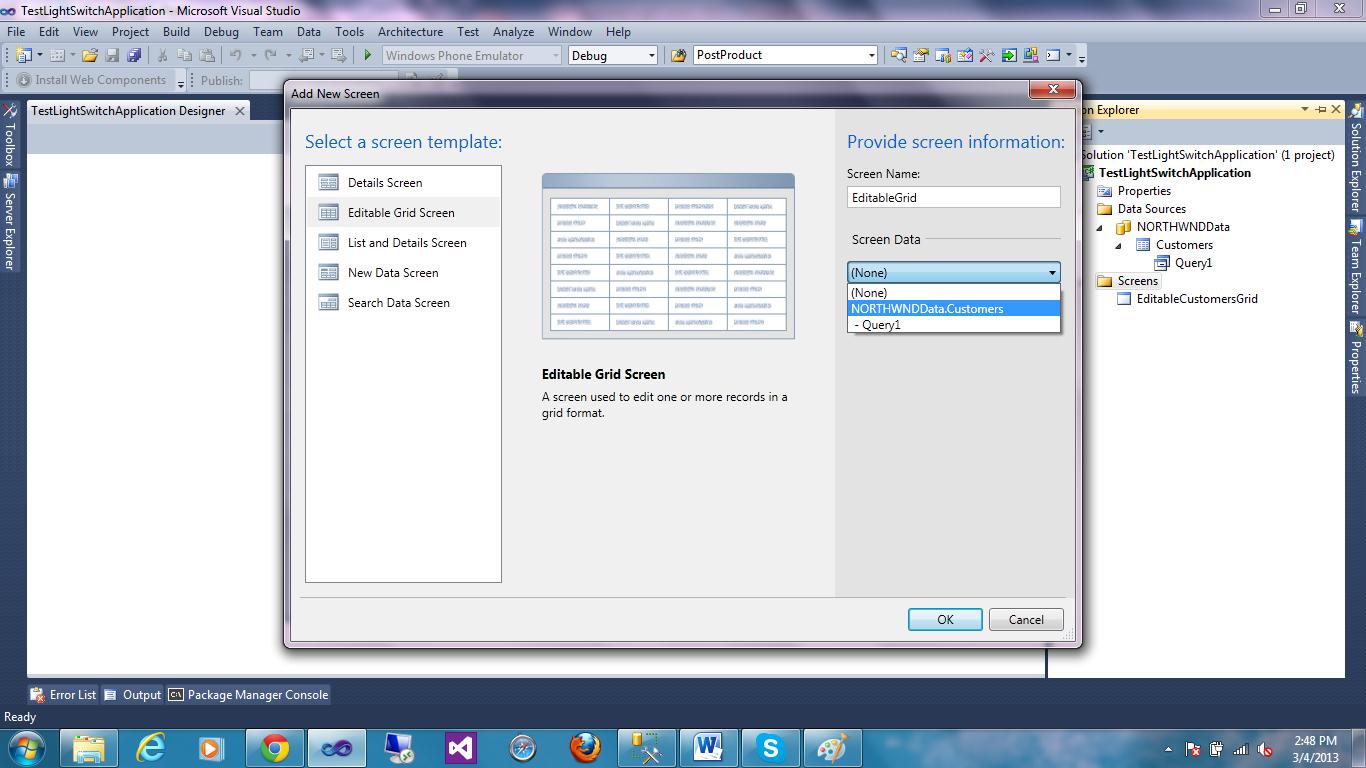Click the New Project toolbar icon
Screen dimensions: 1366x768
[x=24, y=55]
